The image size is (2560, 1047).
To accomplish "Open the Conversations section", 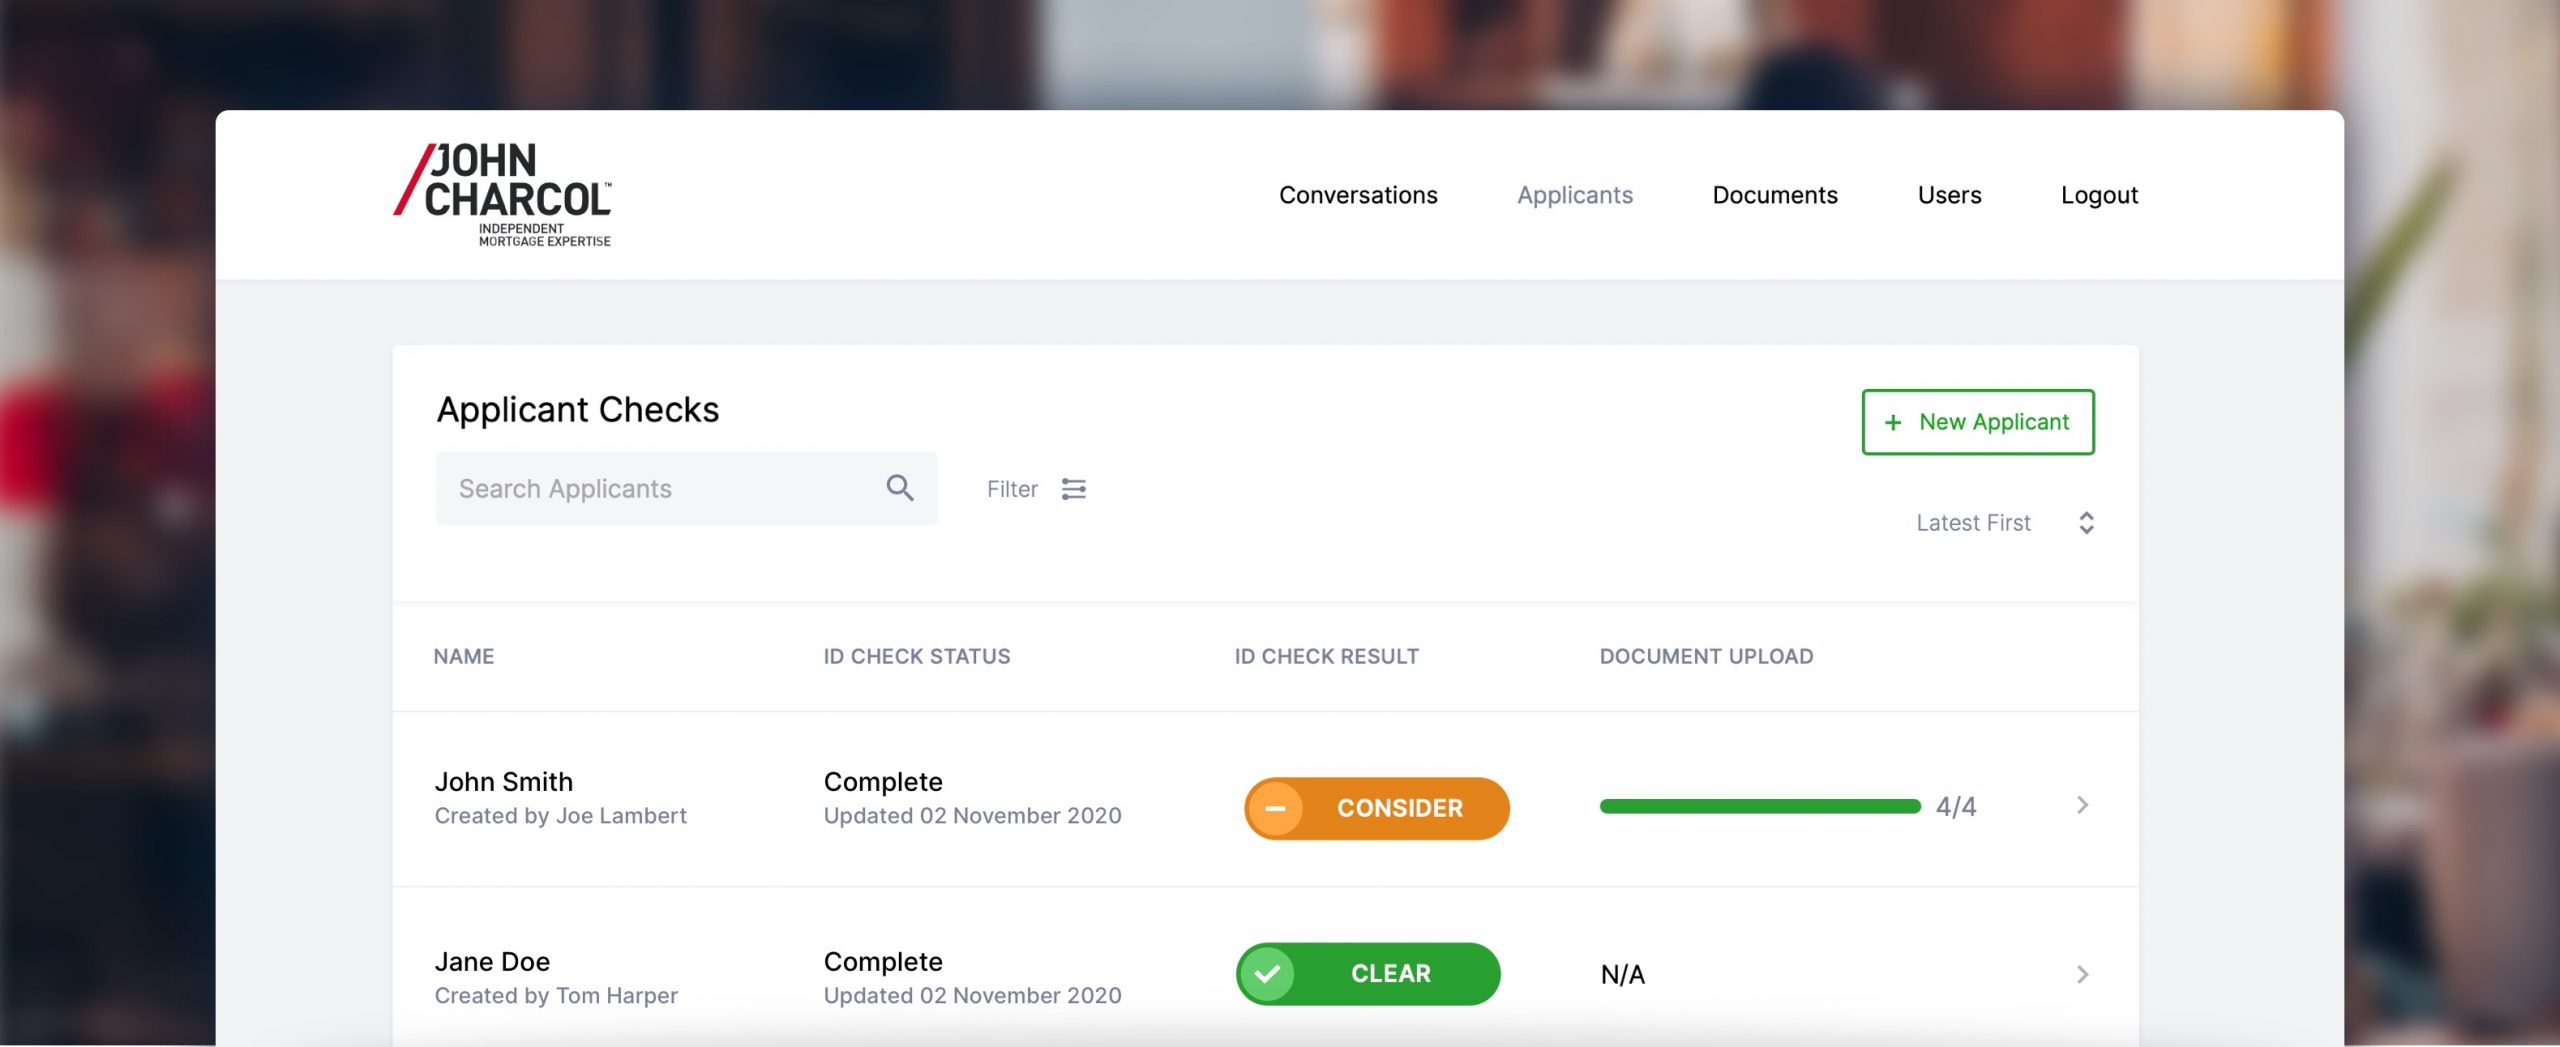I will click(x=1358, y=195).
